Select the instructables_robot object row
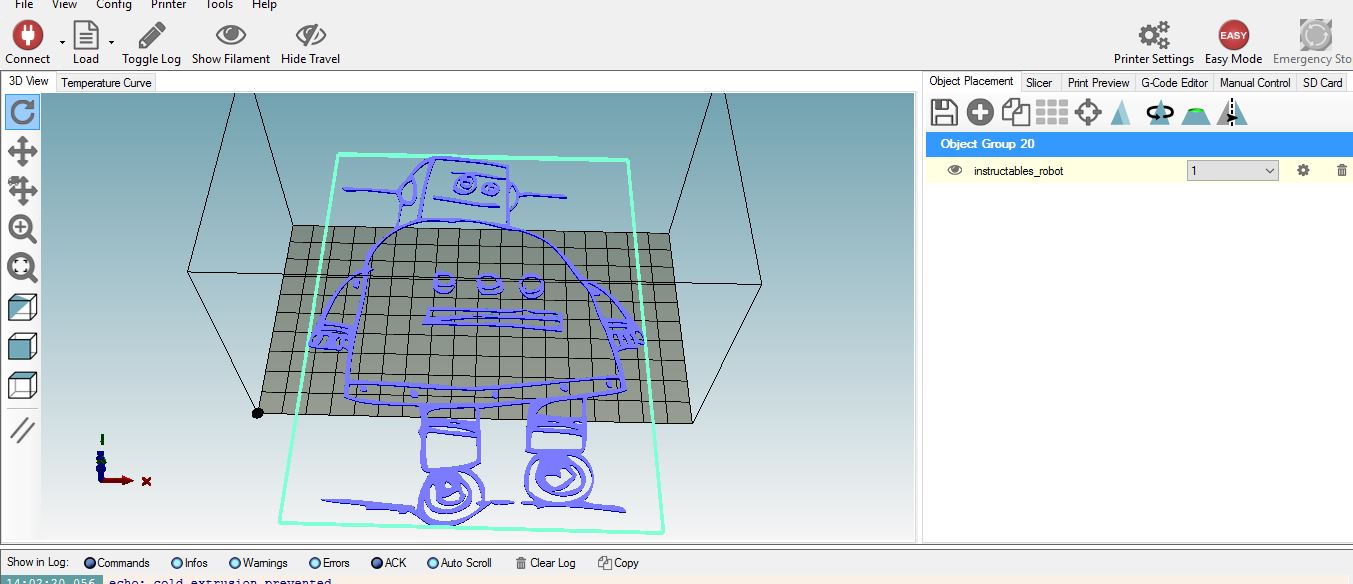The height and width of the screenshot is (584, 1353). 1138,171
